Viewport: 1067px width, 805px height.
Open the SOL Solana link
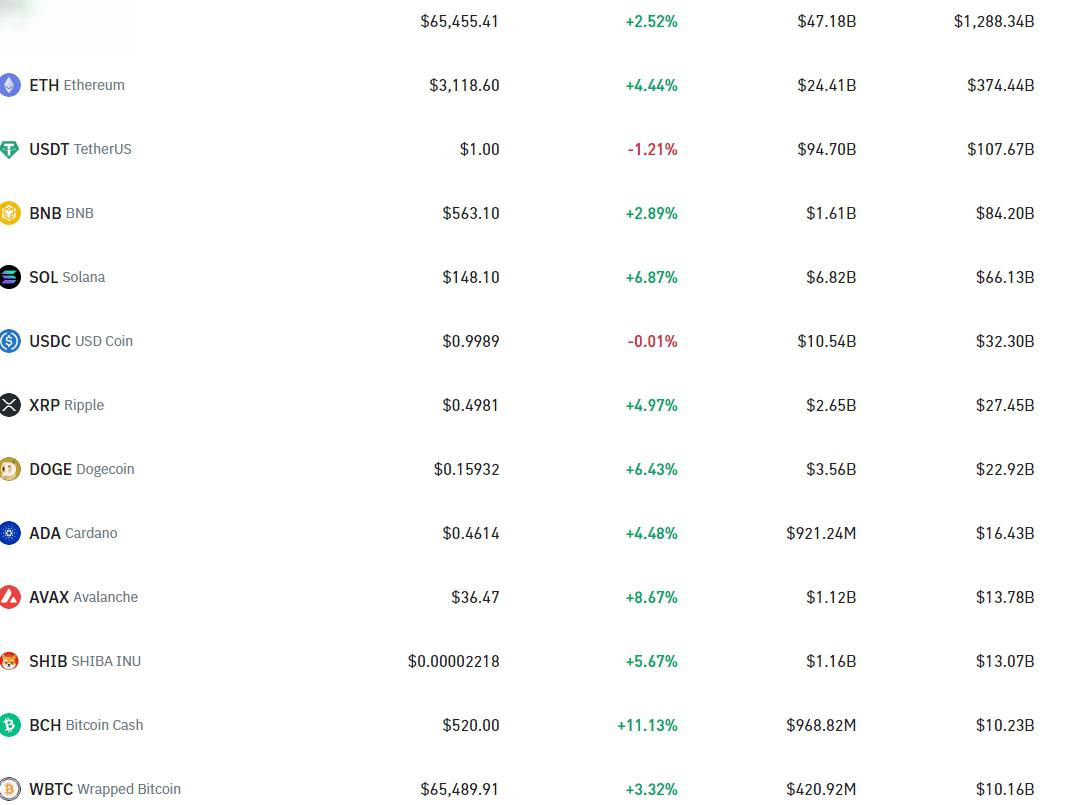click(x=67, y=277)
